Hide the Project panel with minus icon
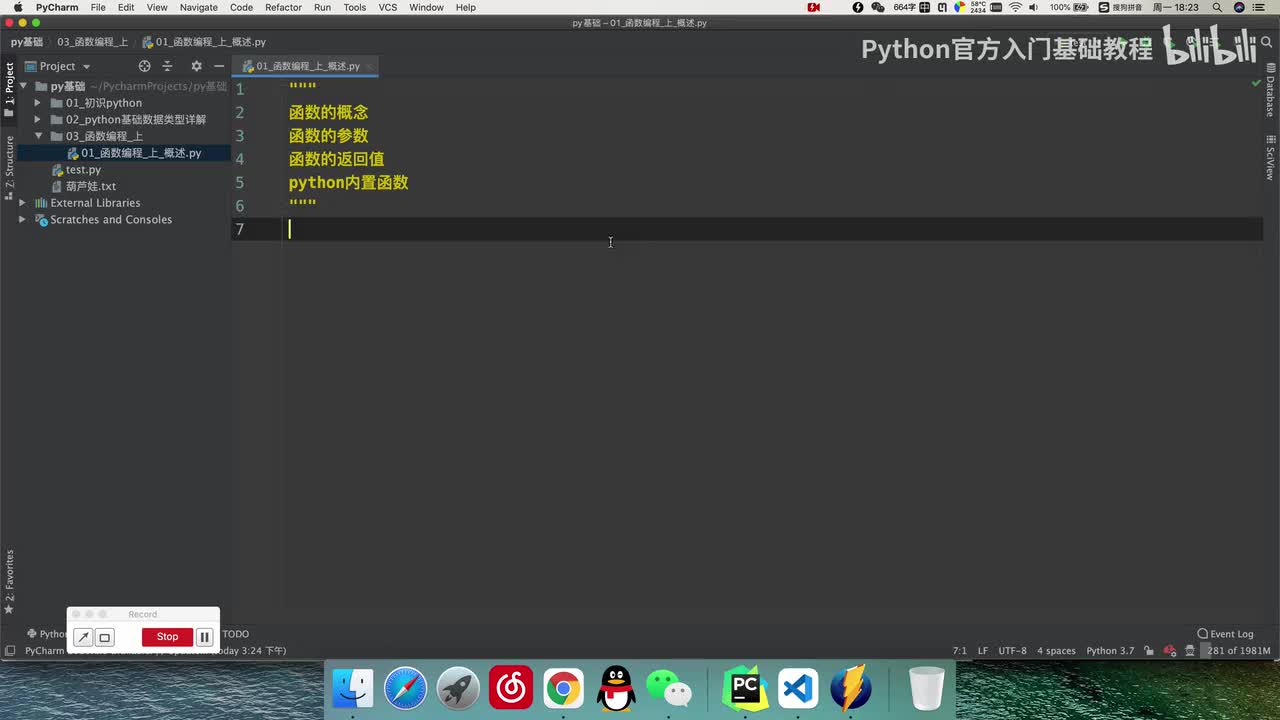 point(219,66)
